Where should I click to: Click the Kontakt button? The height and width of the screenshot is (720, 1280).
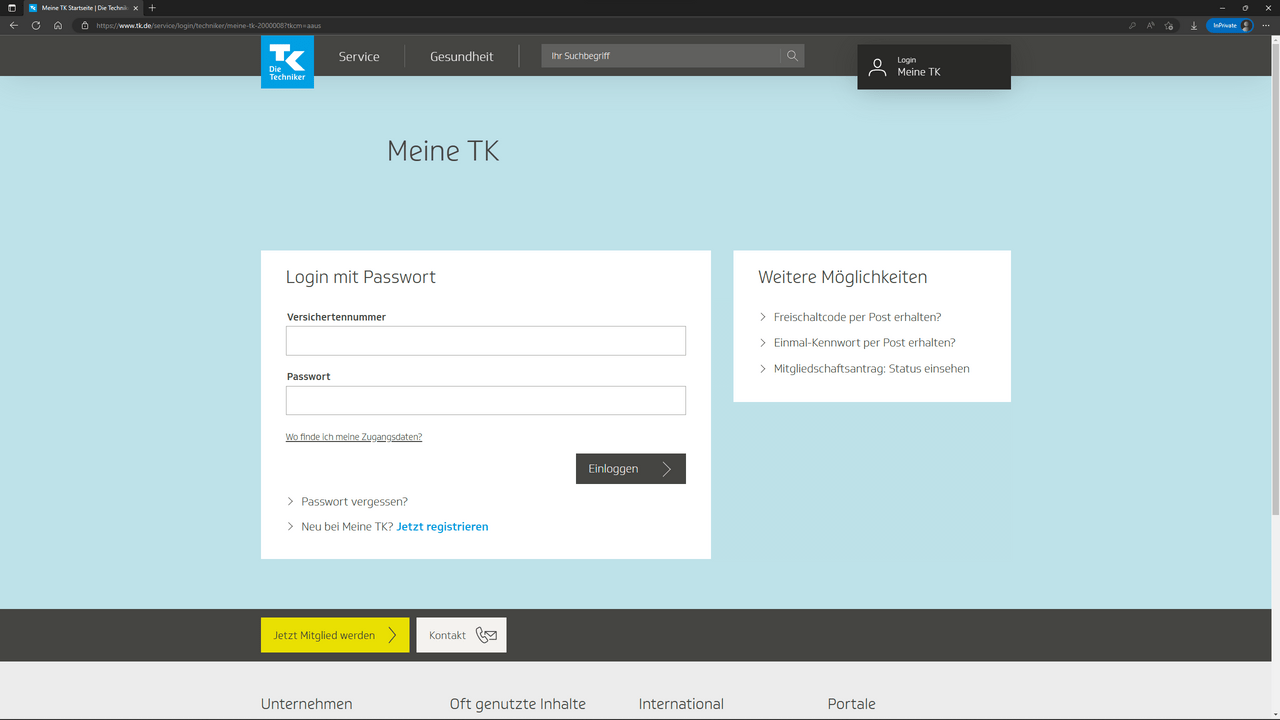pos(461,635)
